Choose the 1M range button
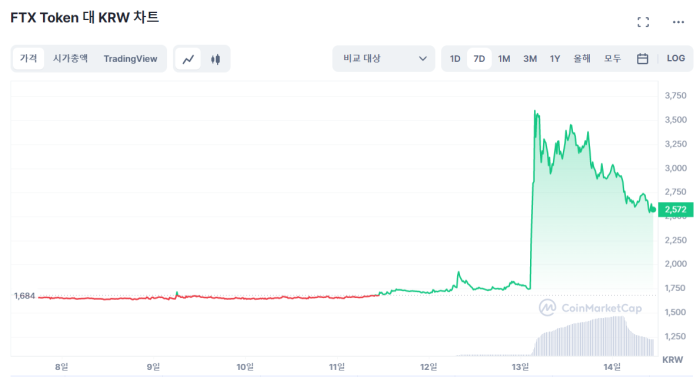The image size is (700, 377). pos(504,59)
